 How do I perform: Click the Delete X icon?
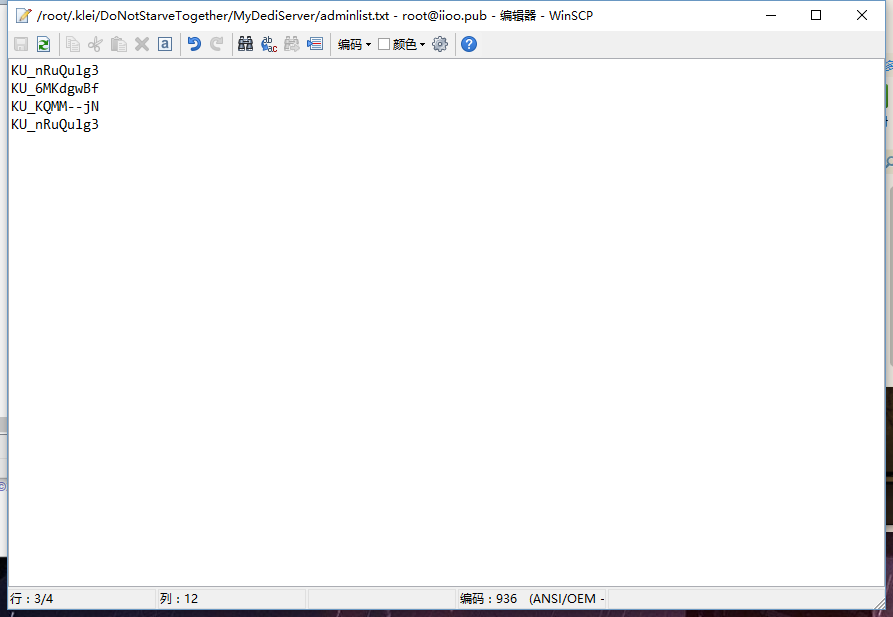click(142, 44)
